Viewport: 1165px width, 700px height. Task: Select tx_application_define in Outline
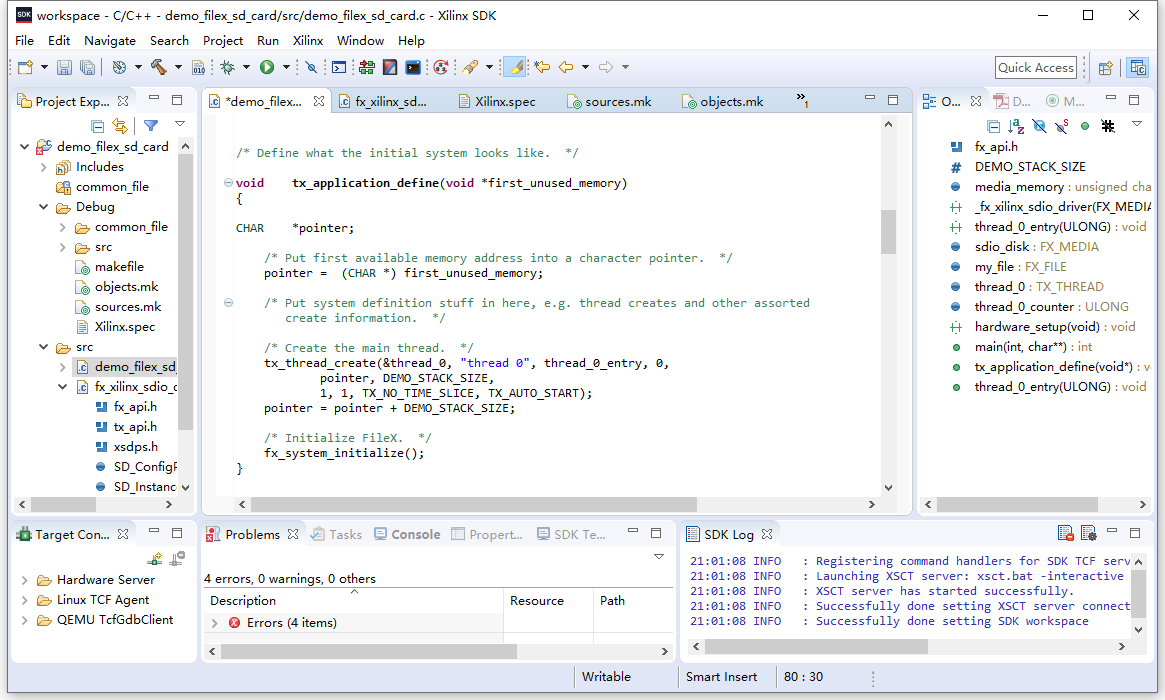click(1053, 367)
